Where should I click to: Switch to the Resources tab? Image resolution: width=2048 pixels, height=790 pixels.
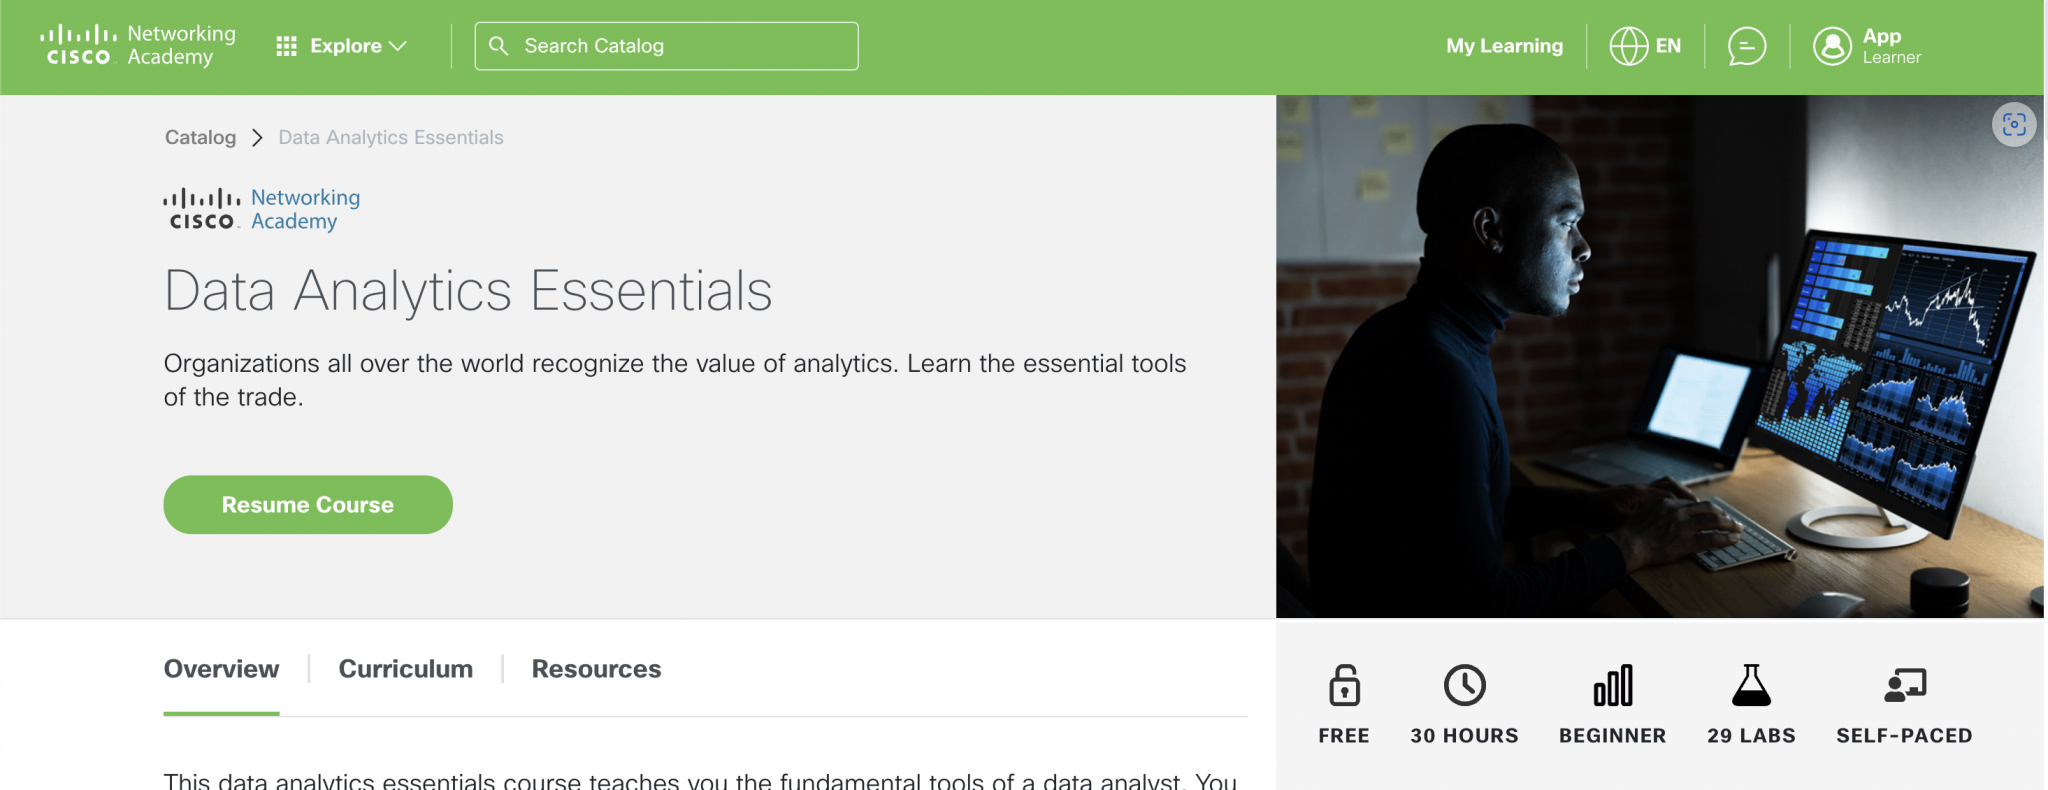click(596, 669)
